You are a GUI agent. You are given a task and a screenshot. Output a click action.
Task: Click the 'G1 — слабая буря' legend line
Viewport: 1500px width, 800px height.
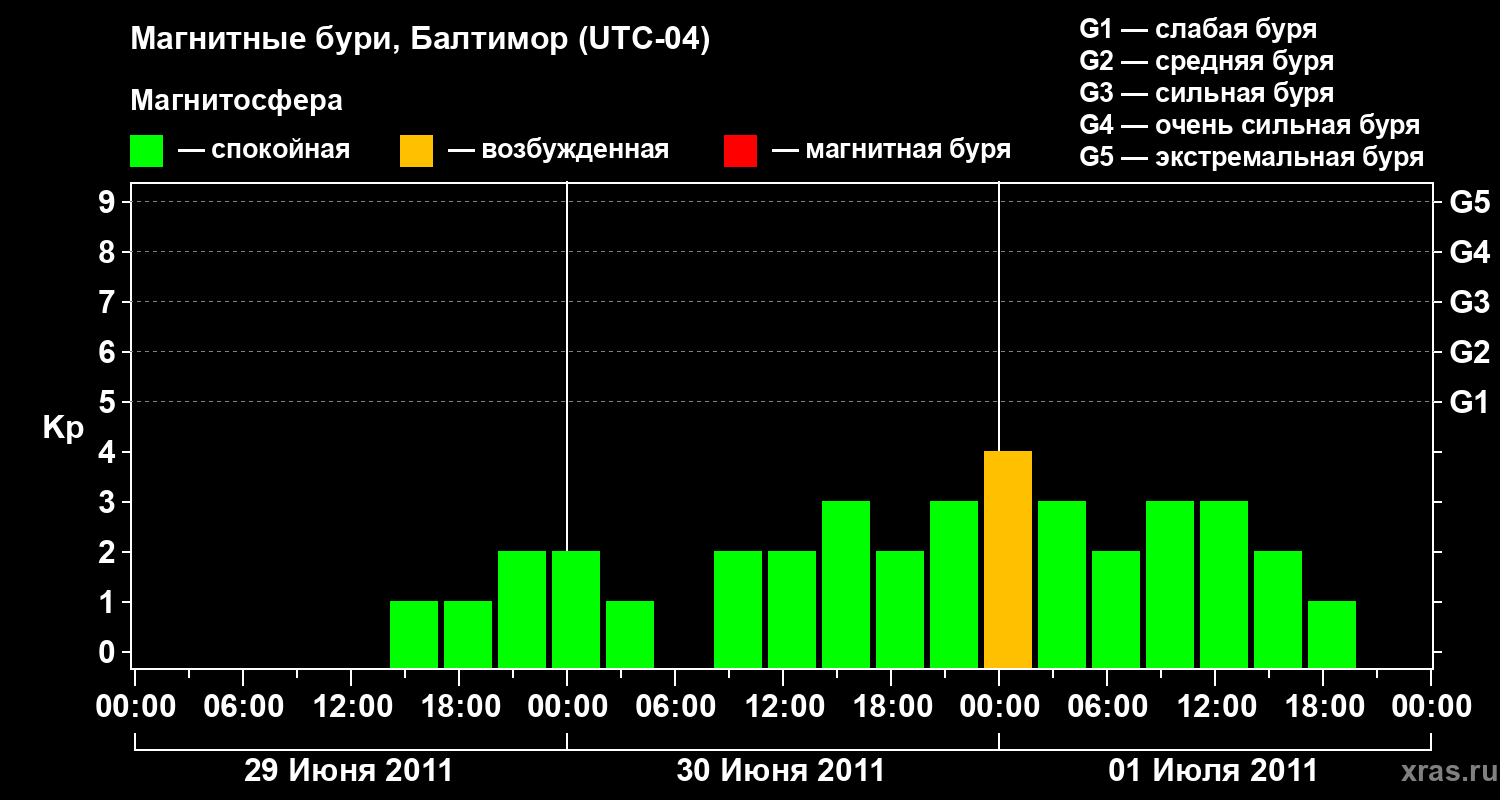point(1198,29)
